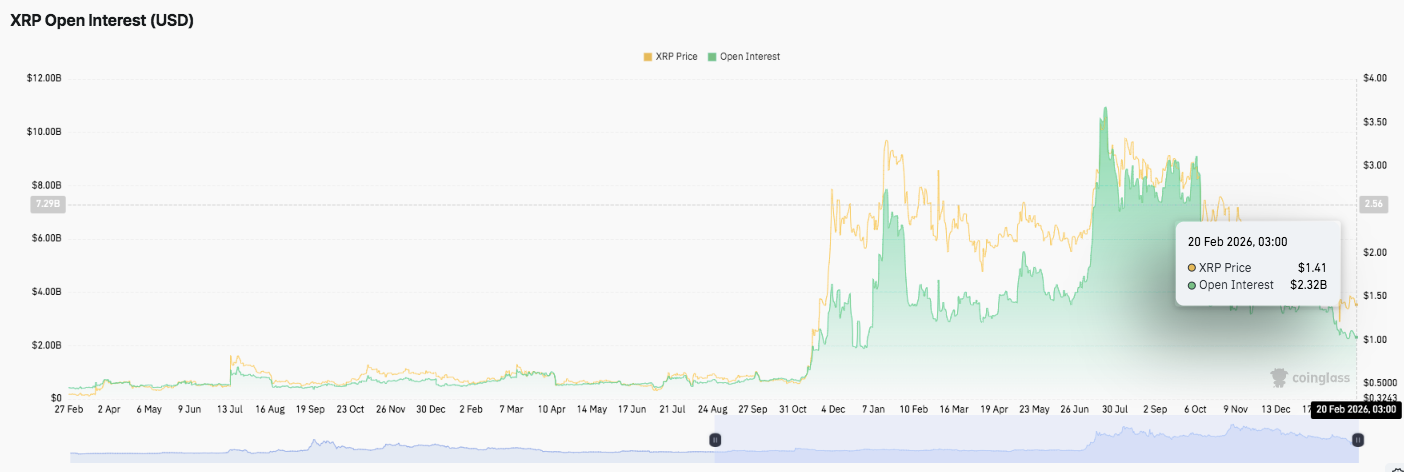Click the coinglass watermark logo icon
The image size is (1404, 472).
coord(1278,378)
